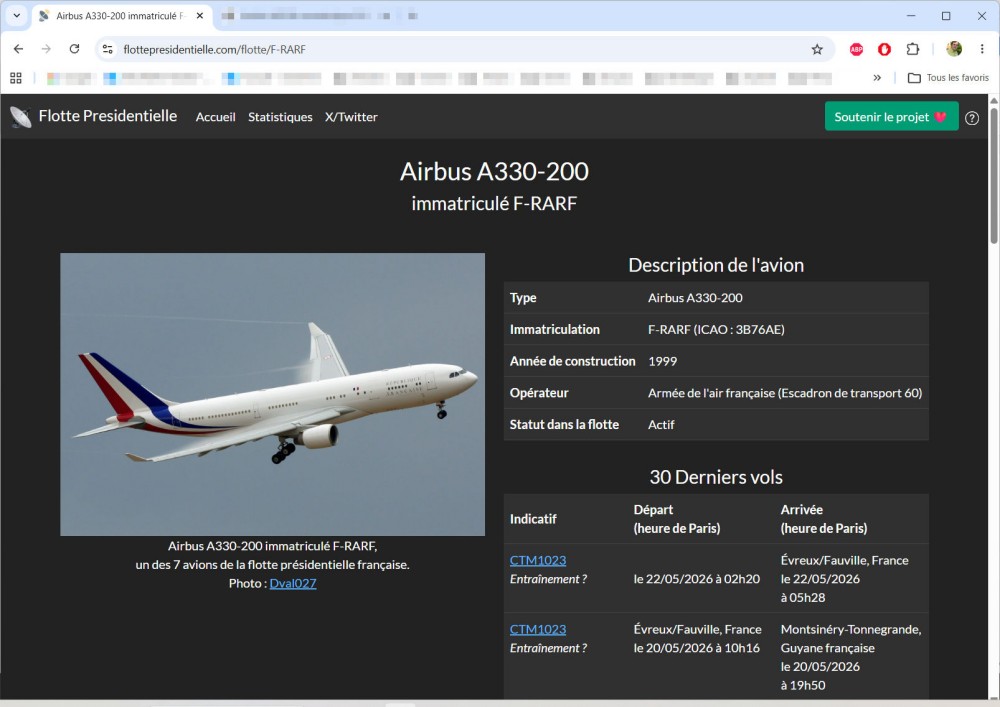Open the Statistiques menu item

click(x=280, y=117)
